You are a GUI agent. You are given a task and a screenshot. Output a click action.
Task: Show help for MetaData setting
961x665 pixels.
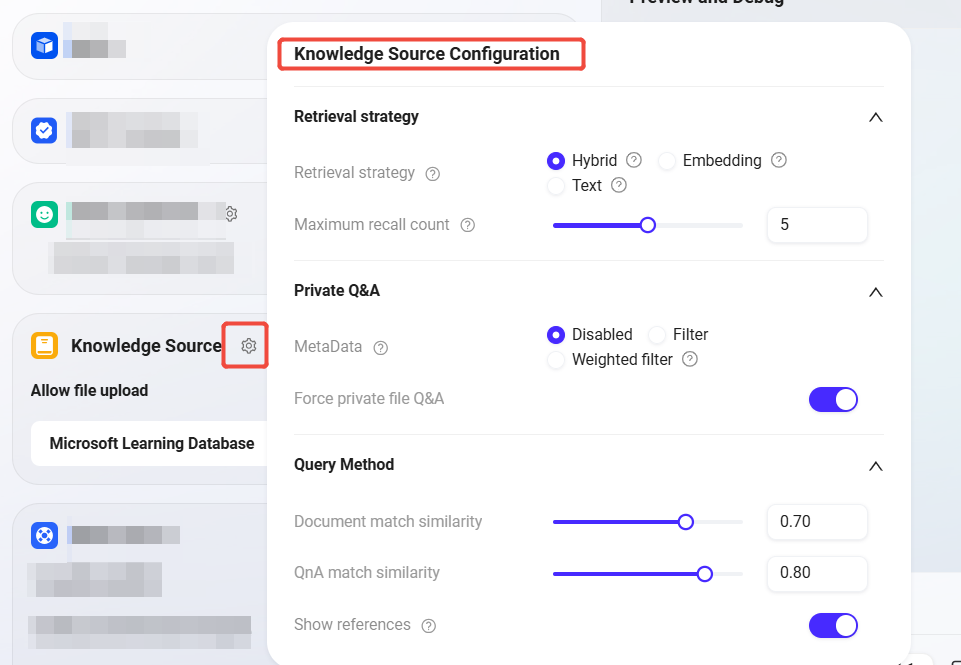coord(381,348)
